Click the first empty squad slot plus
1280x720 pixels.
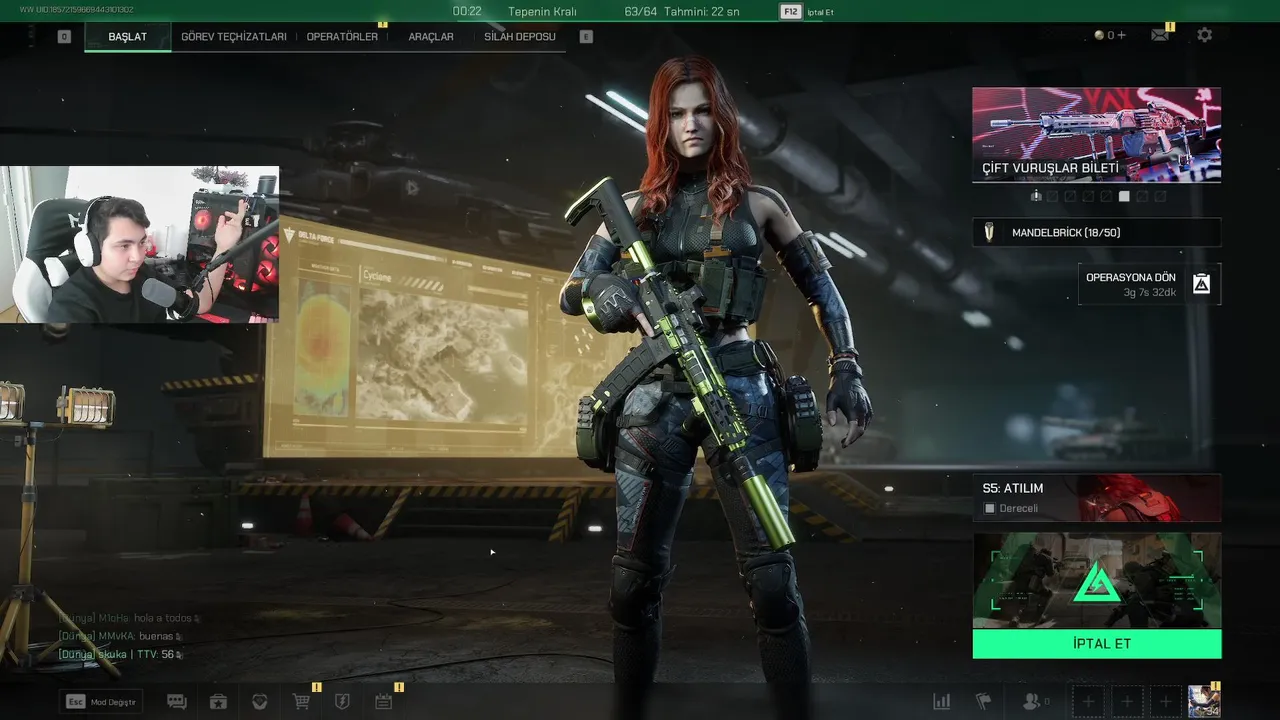[x=1089, y=702]
